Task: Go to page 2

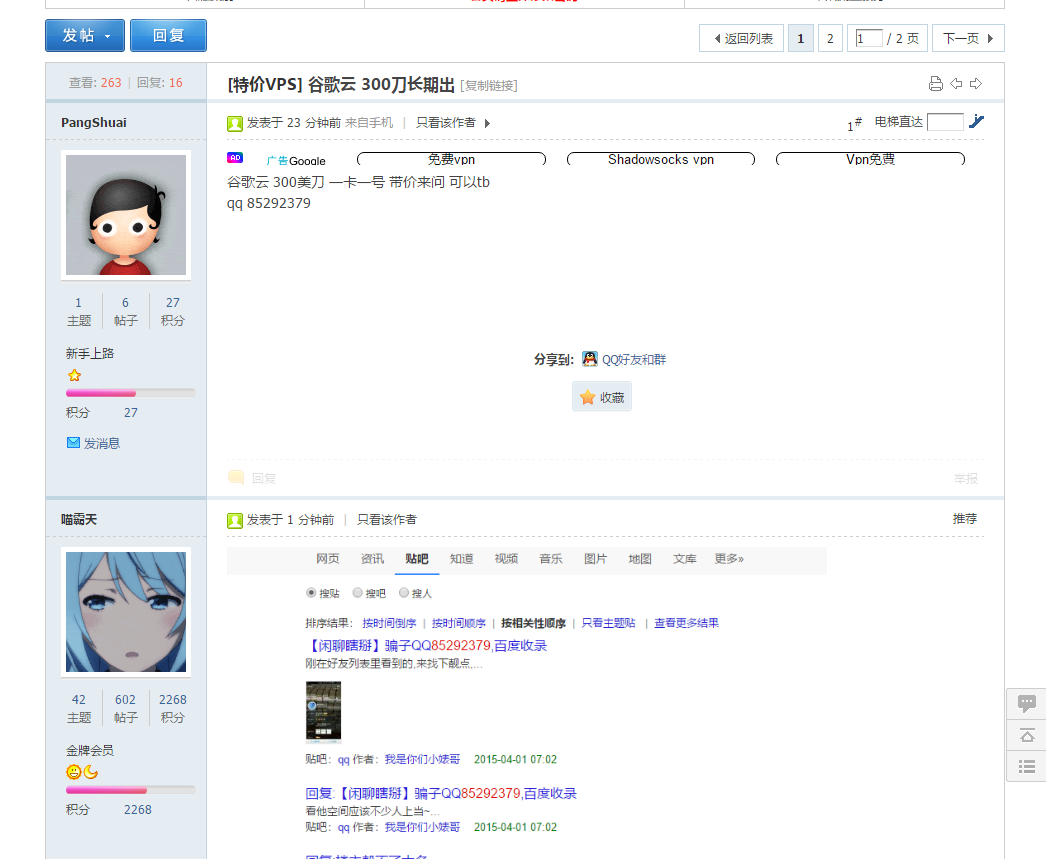Action: click(x=830, y=38)
